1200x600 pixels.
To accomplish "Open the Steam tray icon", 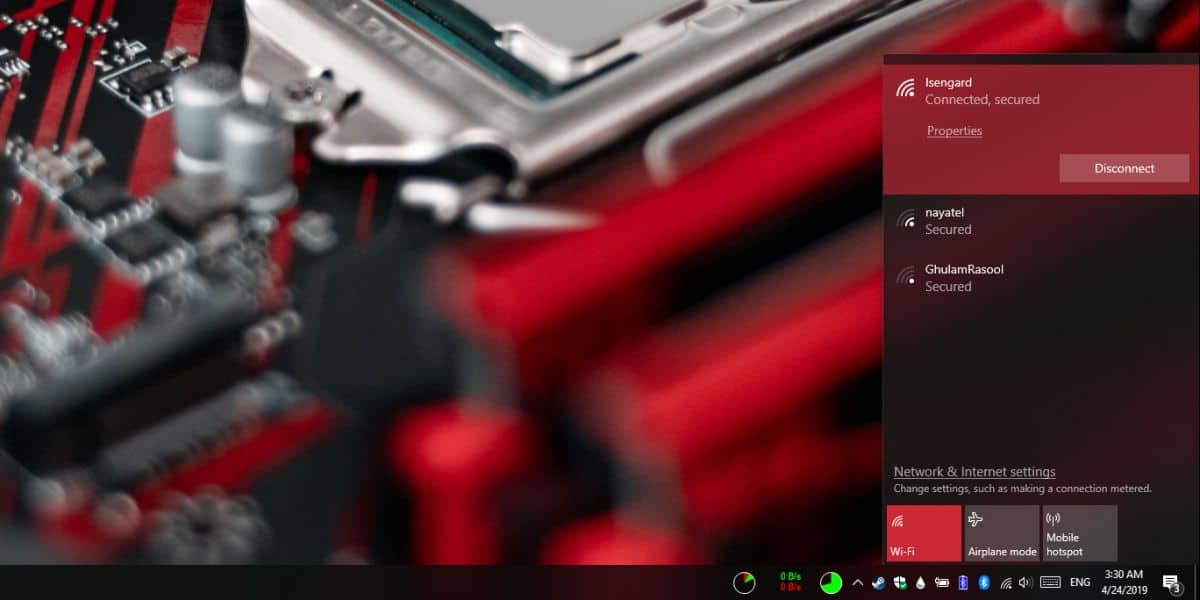I will [x=877, y=581].
